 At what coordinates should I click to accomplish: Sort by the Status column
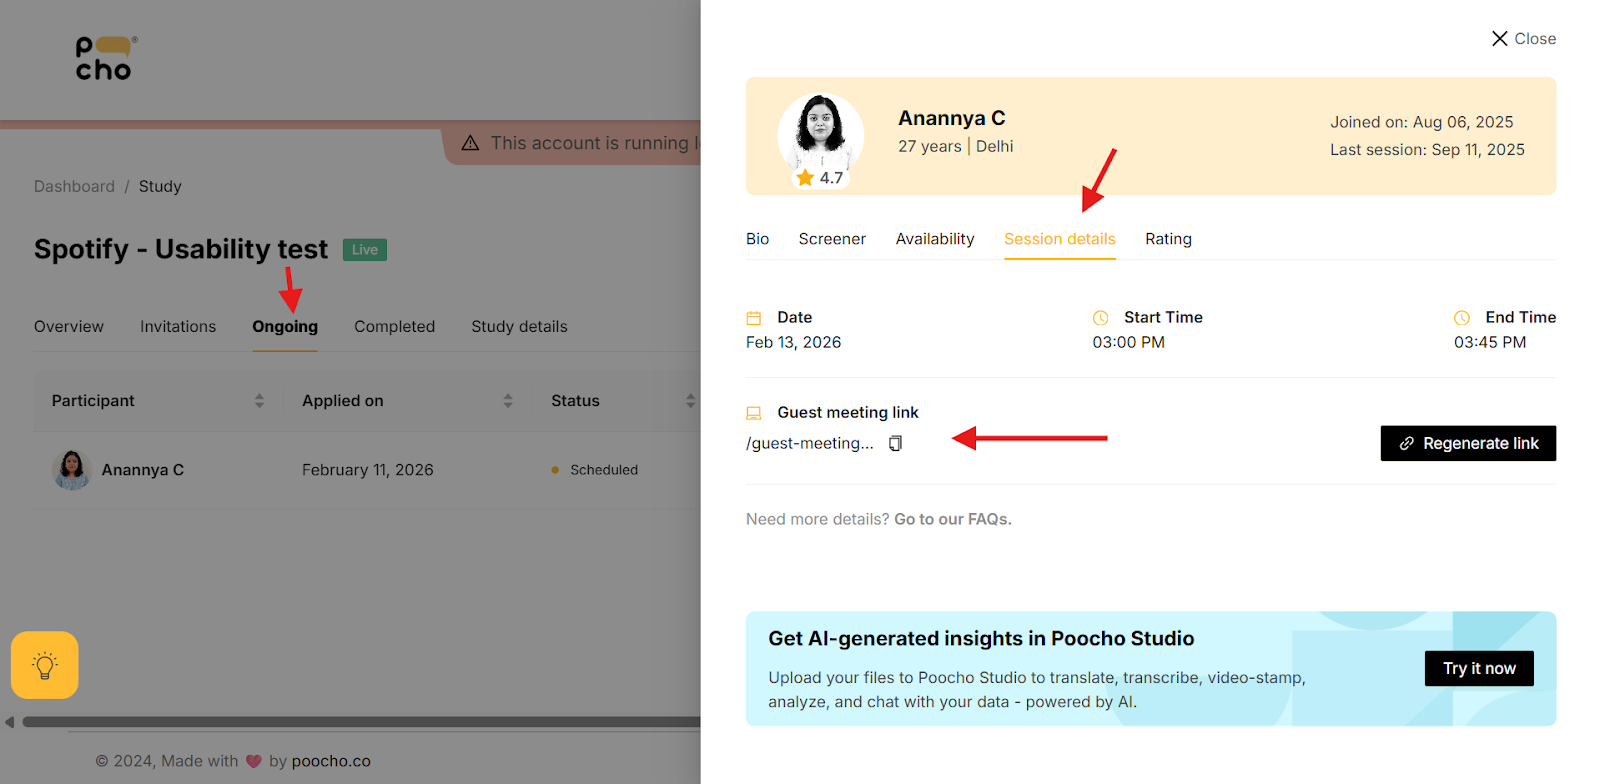[x=690, y=401]
